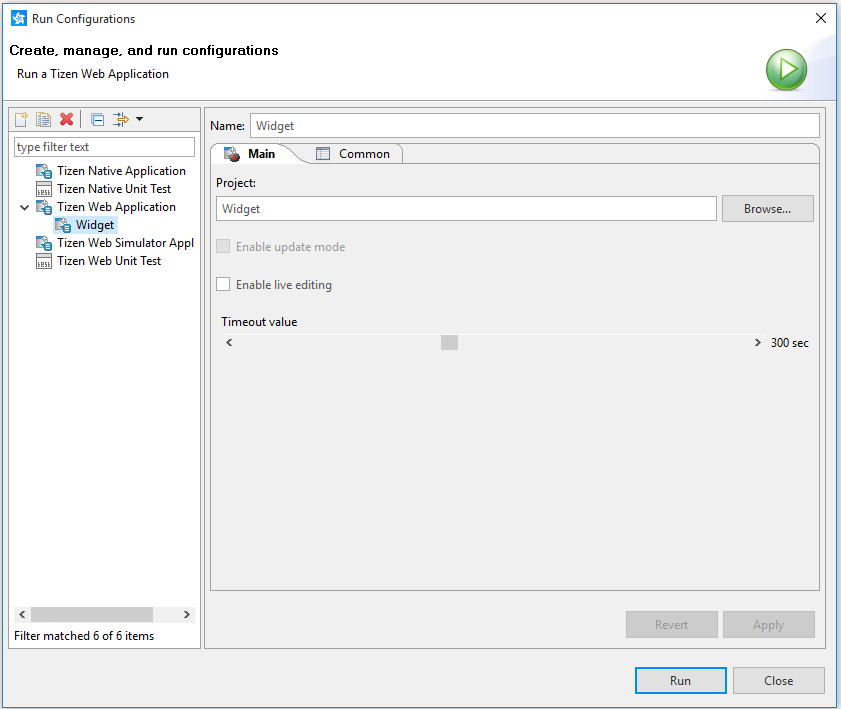Click the Browse... button
The image size is (841, 709).
click(767, 209)
